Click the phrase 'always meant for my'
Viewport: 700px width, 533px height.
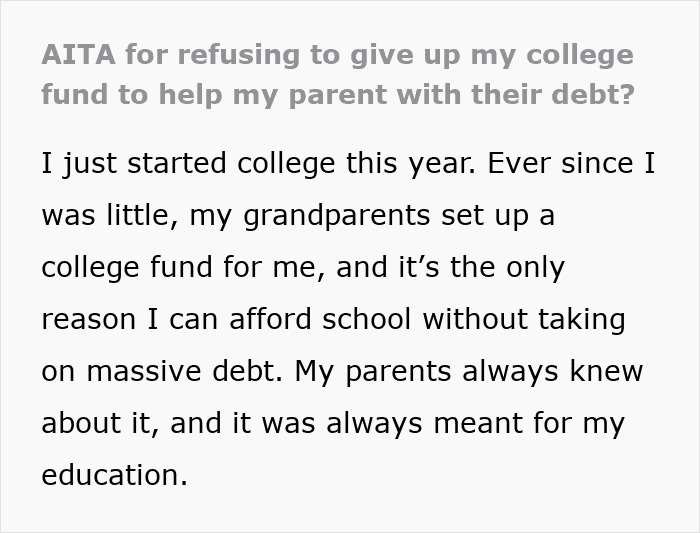pyautogui.click(x=475, y=425)
